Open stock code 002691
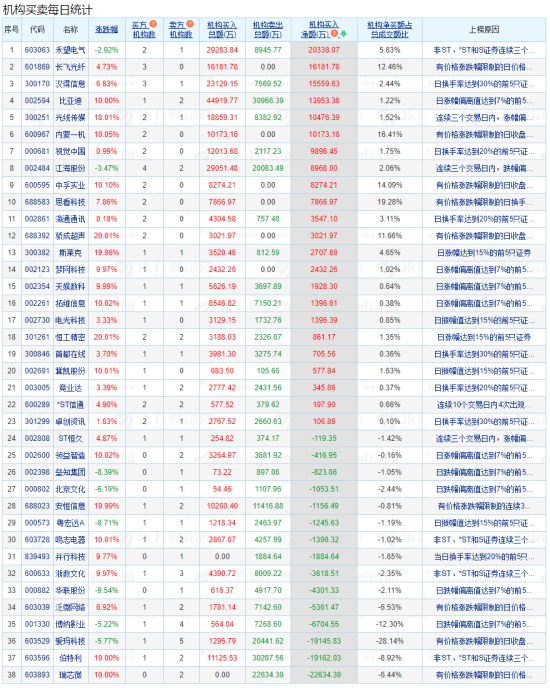This screenshot has height=688, width=550. pos(37,371)
